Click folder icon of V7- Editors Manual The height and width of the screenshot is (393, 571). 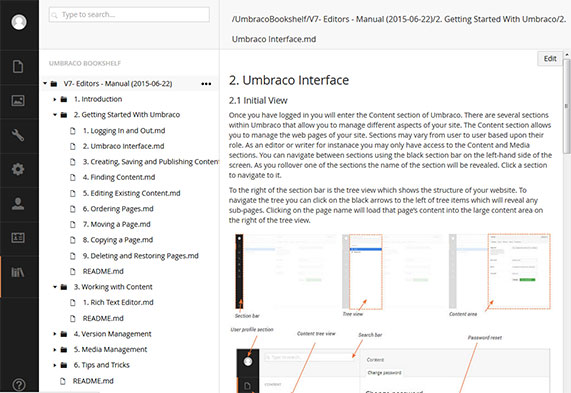[54, 84]
